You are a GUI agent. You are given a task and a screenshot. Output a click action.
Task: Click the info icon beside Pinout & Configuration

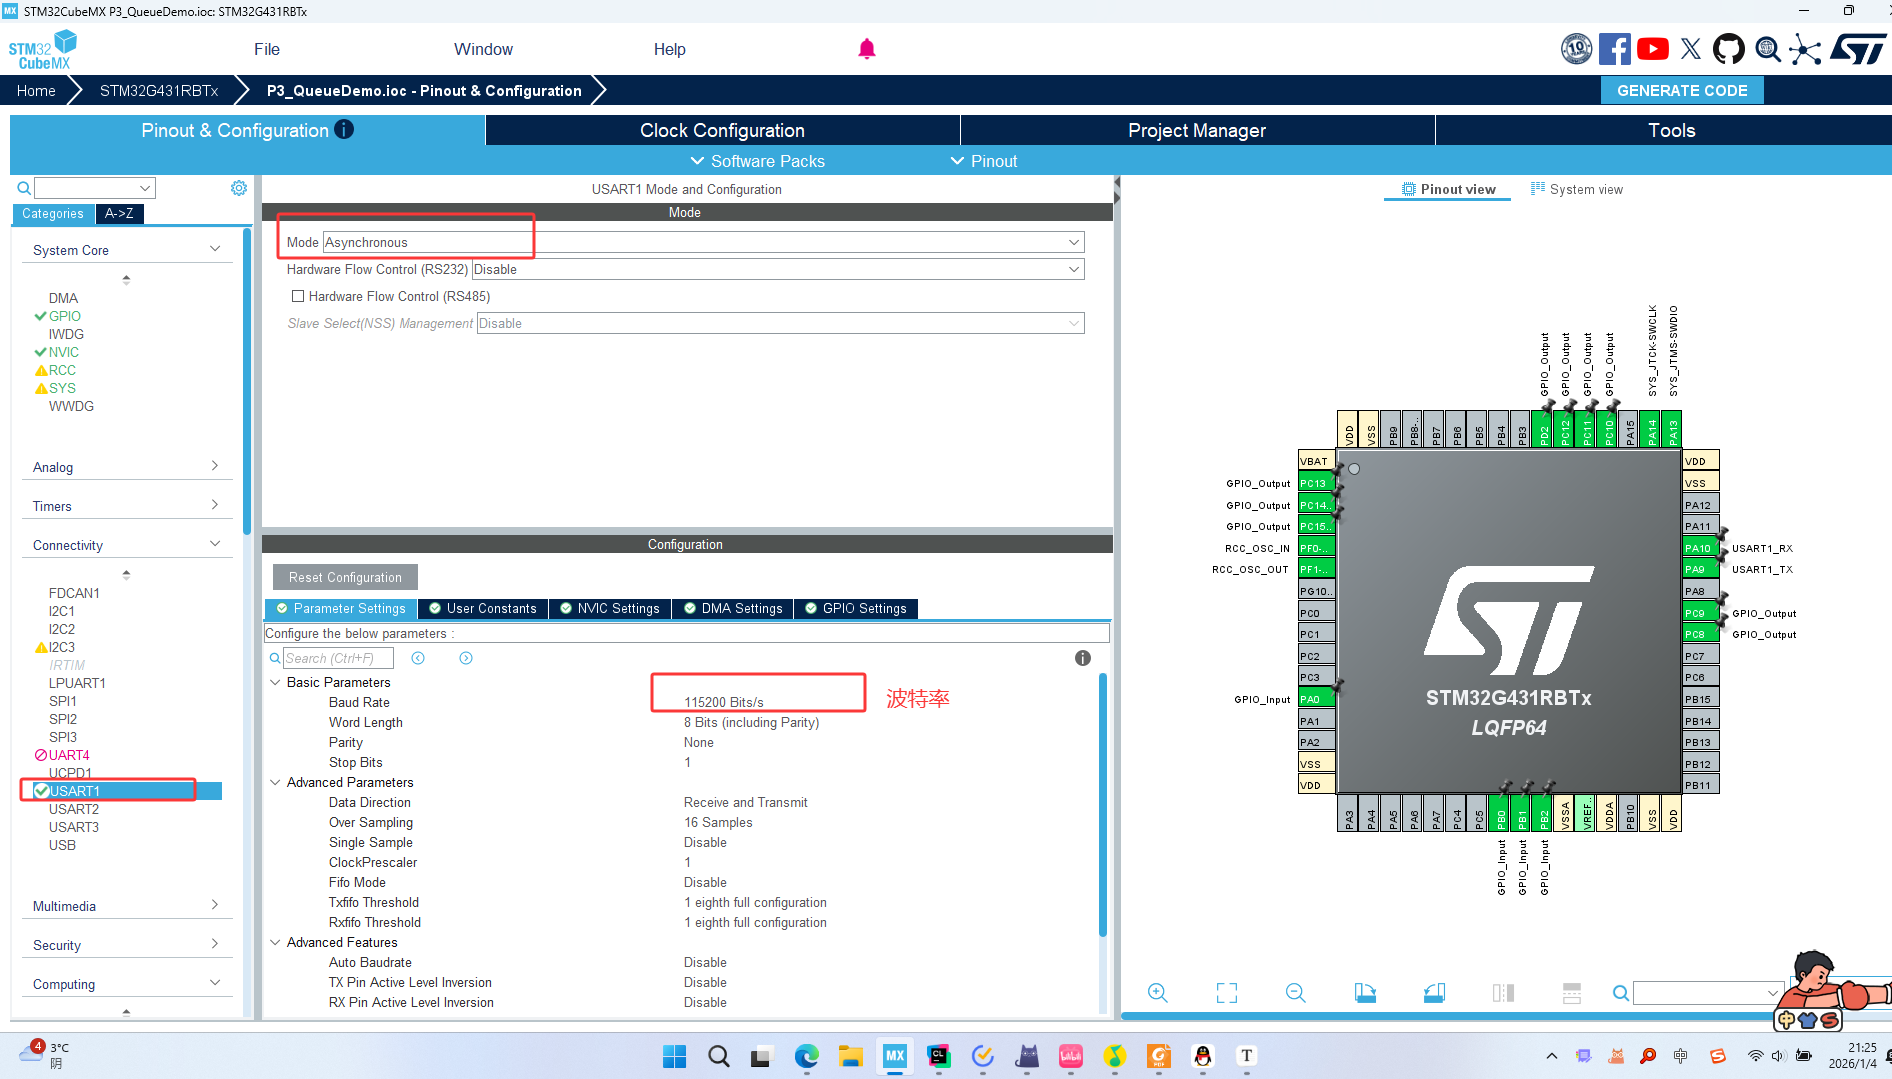coord(344,129)
